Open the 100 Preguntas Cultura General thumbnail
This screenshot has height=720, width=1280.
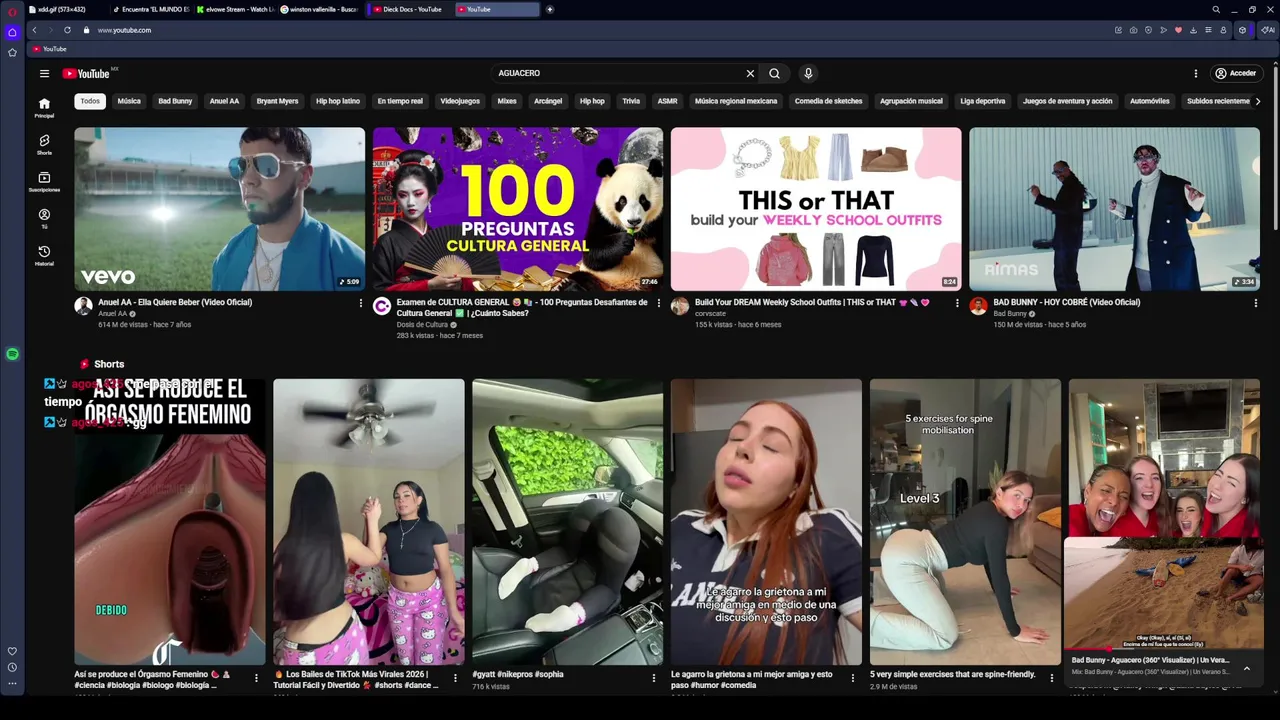pyautogui.click(x=518, y=209)
